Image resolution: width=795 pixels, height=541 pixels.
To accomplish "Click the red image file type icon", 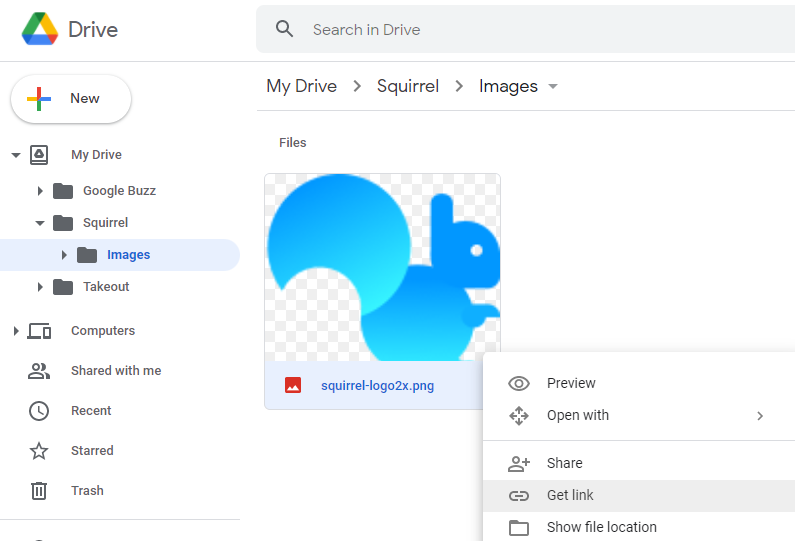I will (x=293, y=385).
